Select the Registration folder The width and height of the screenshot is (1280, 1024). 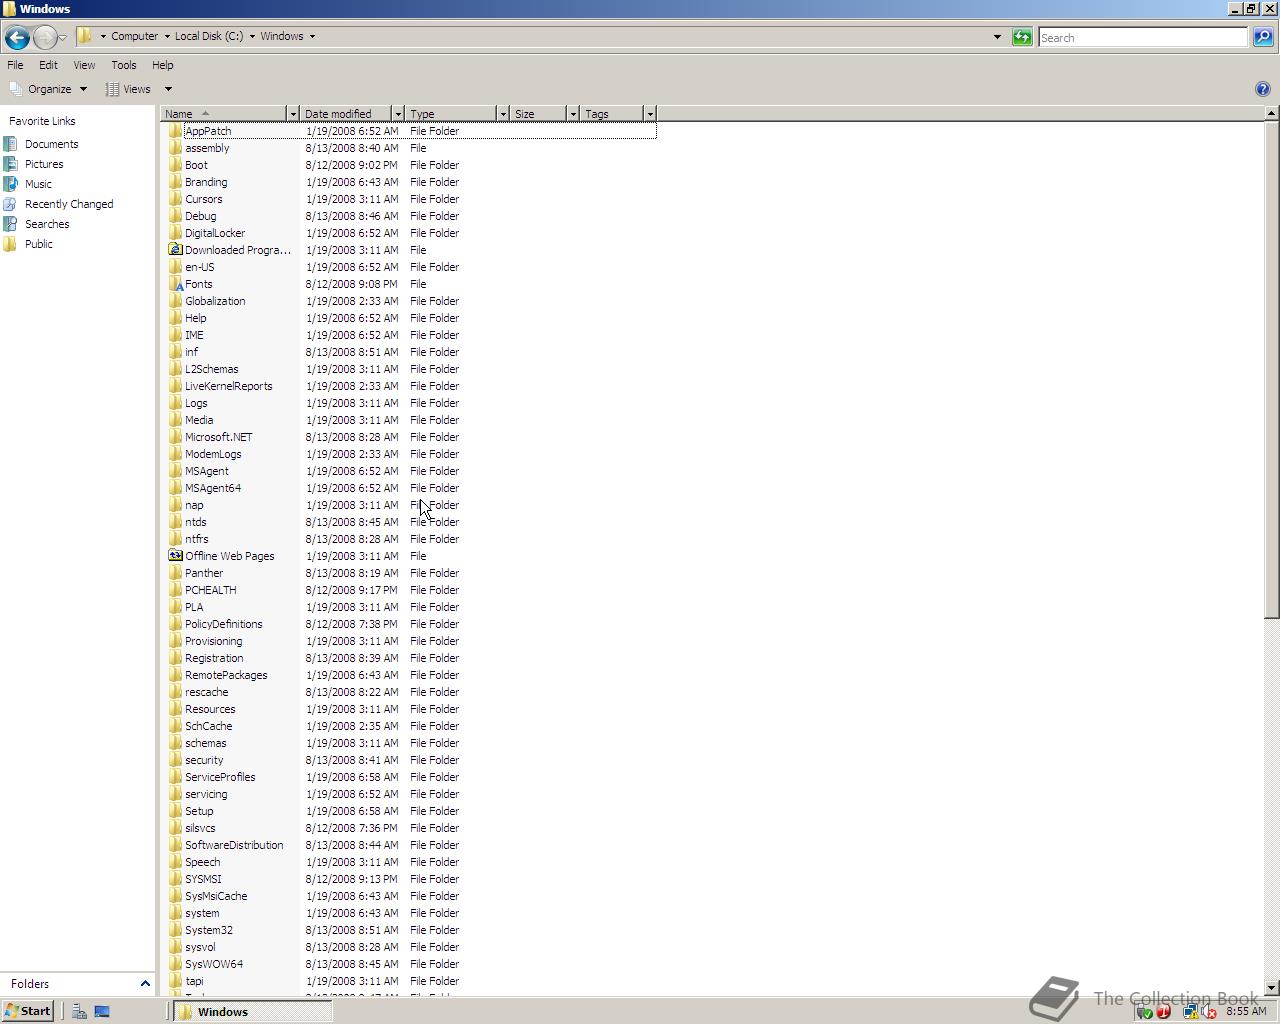pos(214,658)
